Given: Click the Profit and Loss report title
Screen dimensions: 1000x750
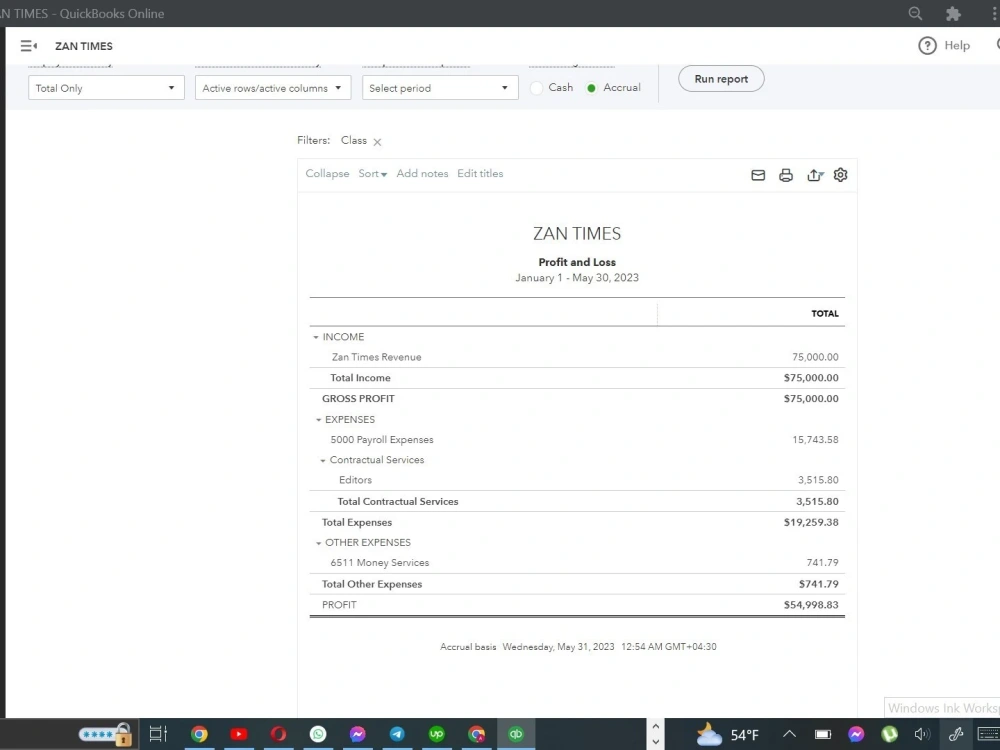Looking at the screenshot, I should click(577, 262).
